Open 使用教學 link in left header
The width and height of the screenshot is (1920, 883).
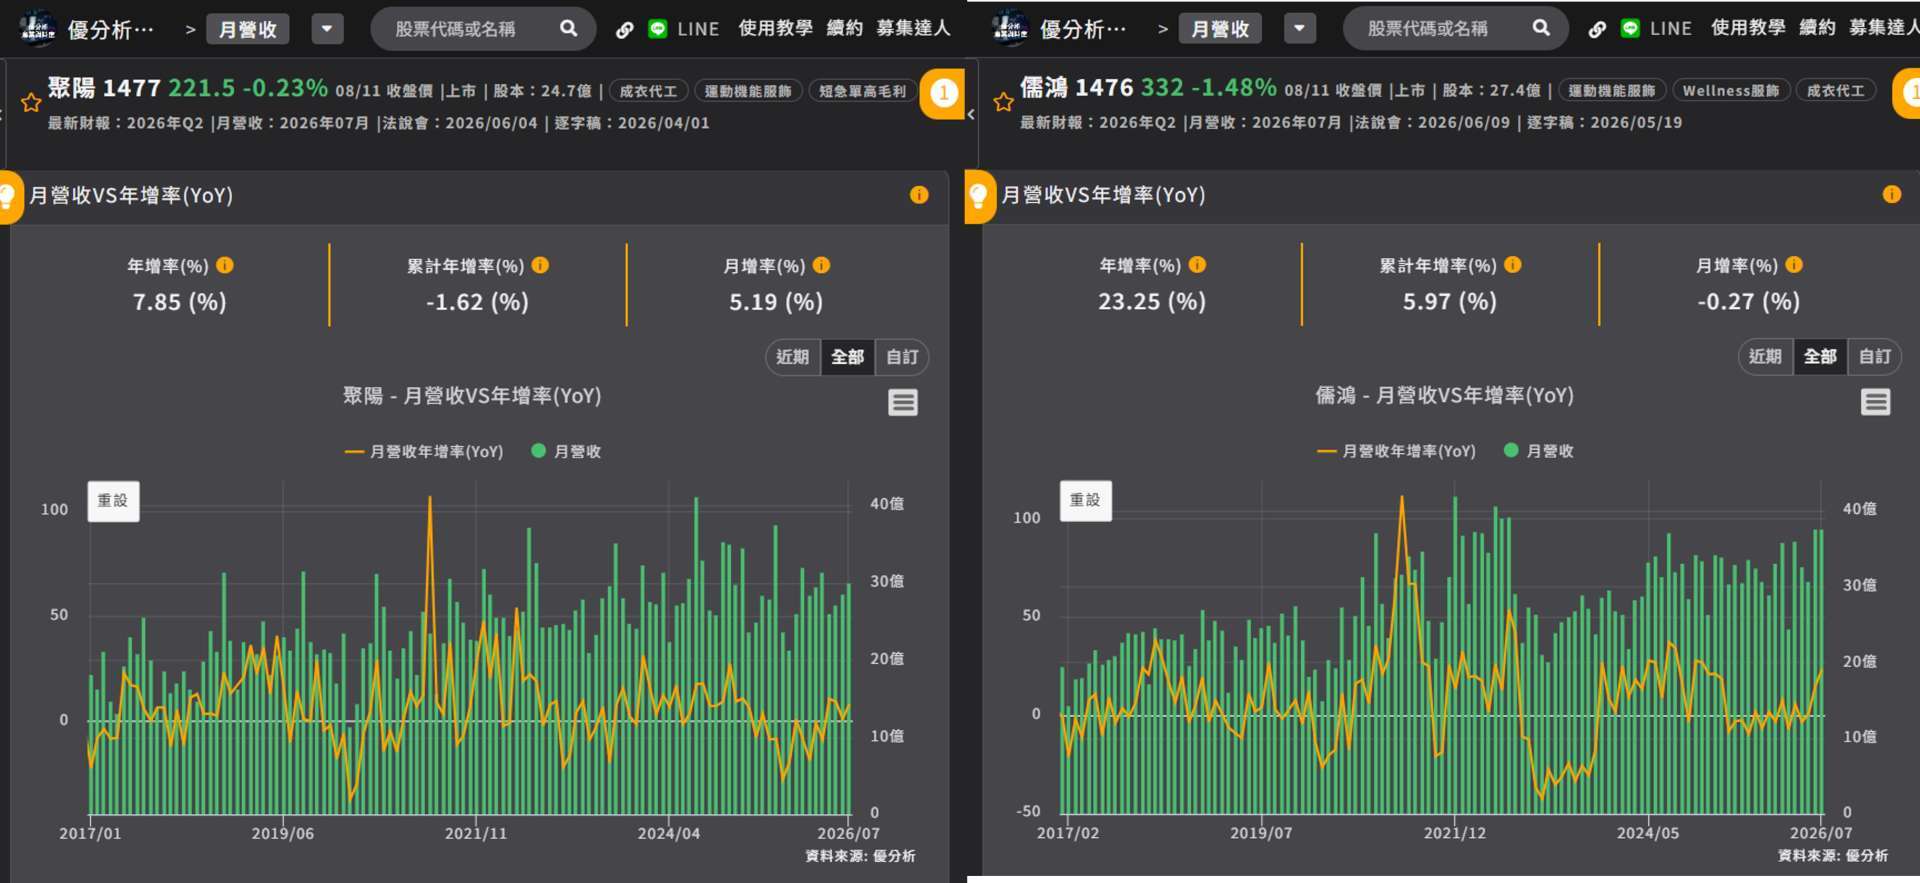point(775,28)
